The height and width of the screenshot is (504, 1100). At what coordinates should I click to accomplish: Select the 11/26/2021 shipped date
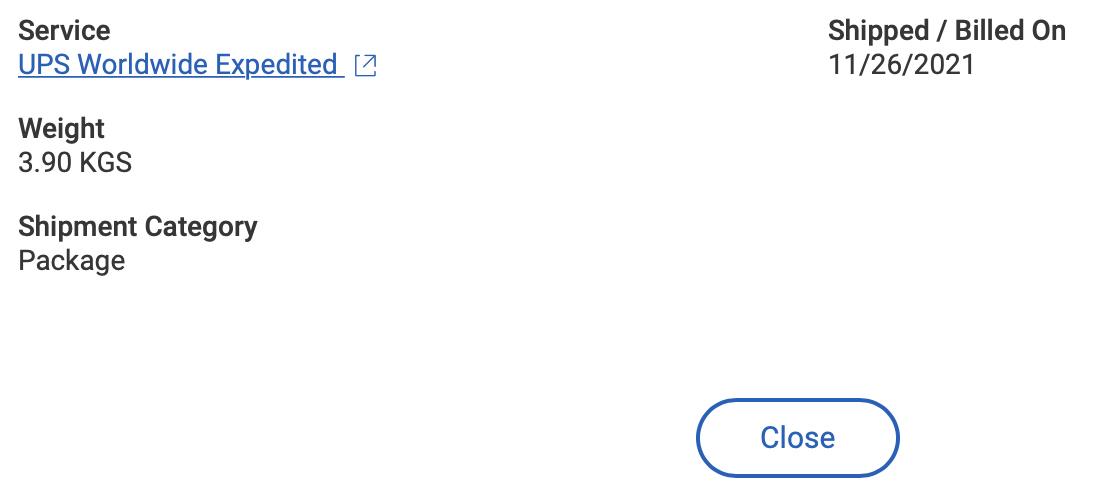[901, 65]
